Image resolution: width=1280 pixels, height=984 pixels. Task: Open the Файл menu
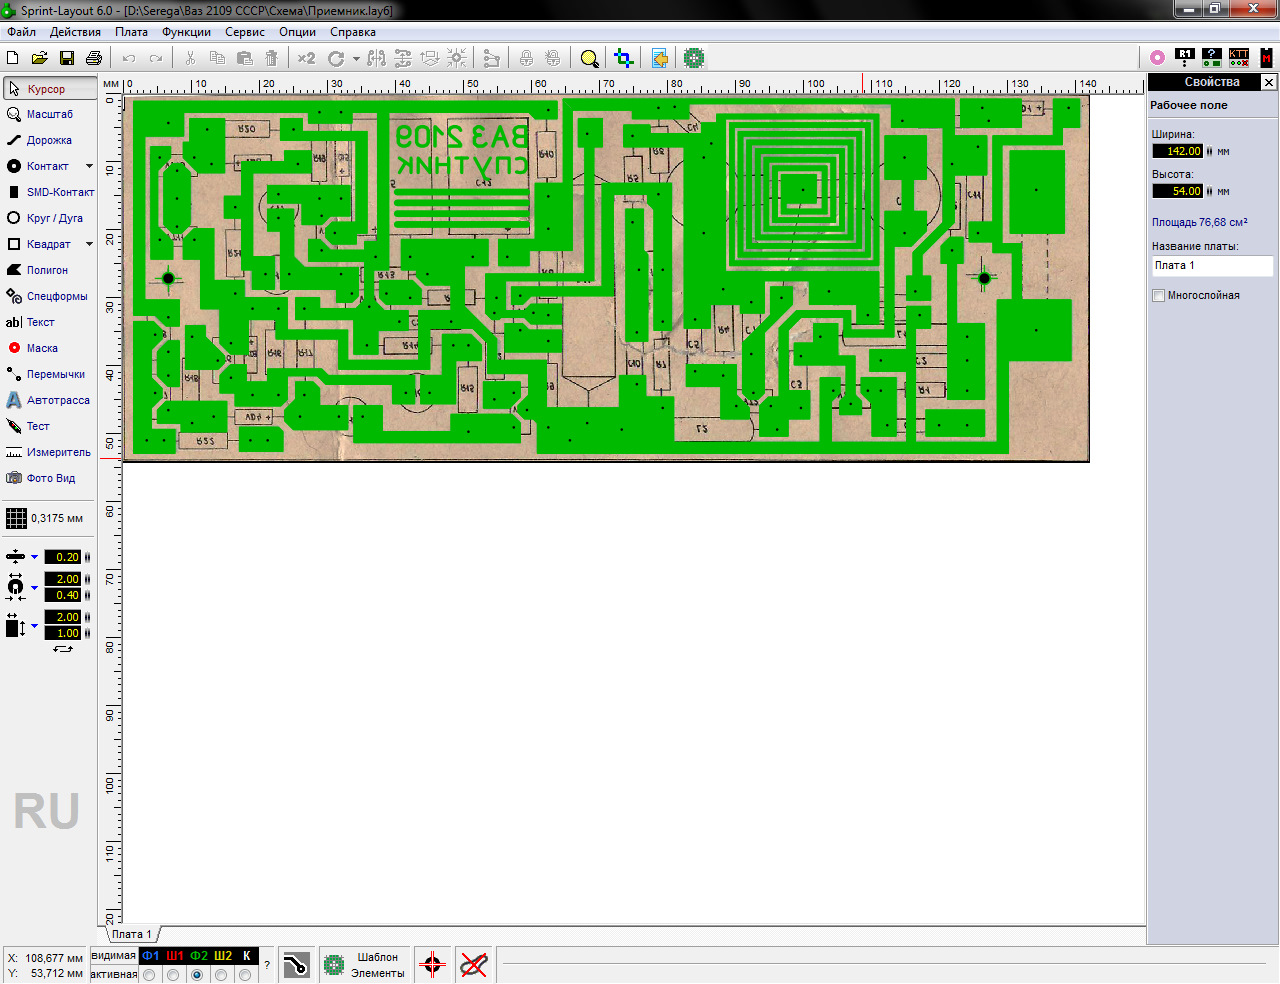point(21,32)
